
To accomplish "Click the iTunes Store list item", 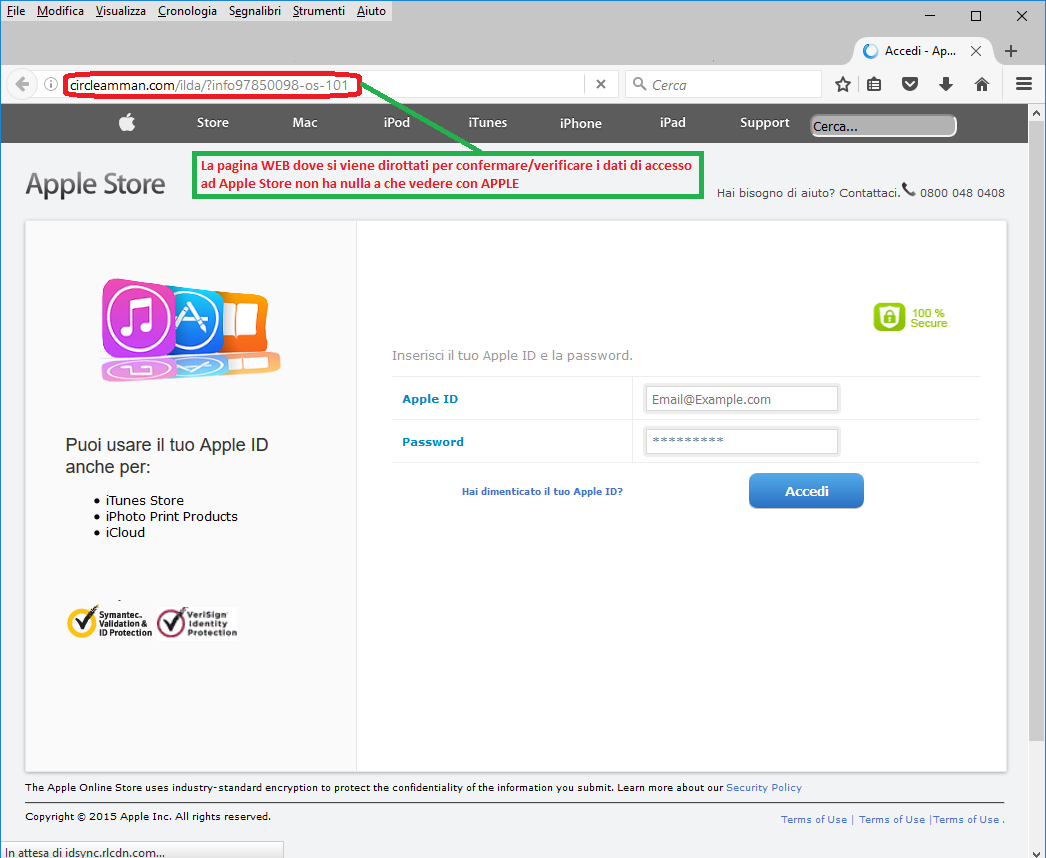I will 145,500.
